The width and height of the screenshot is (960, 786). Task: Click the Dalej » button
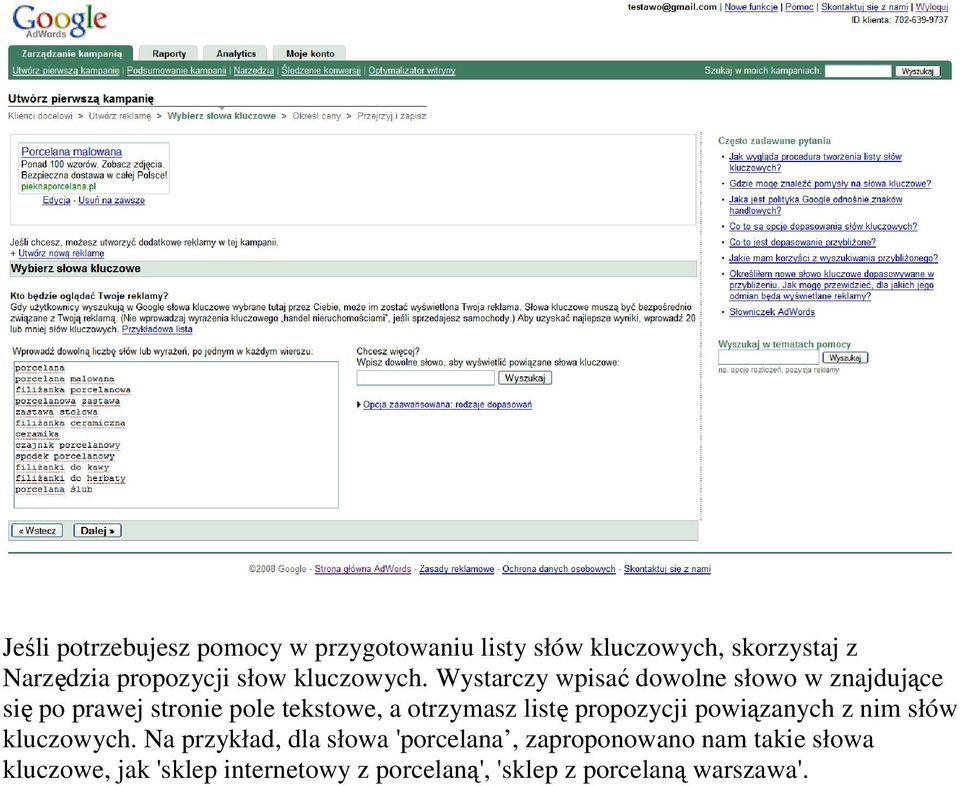point(97,530)
